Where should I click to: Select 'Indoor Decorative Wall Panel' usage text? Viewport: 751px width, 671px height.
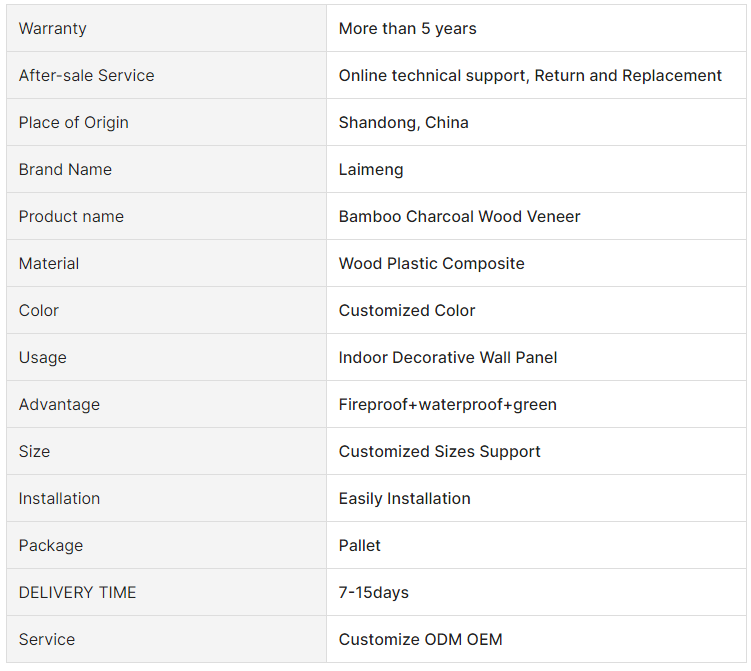448,358
